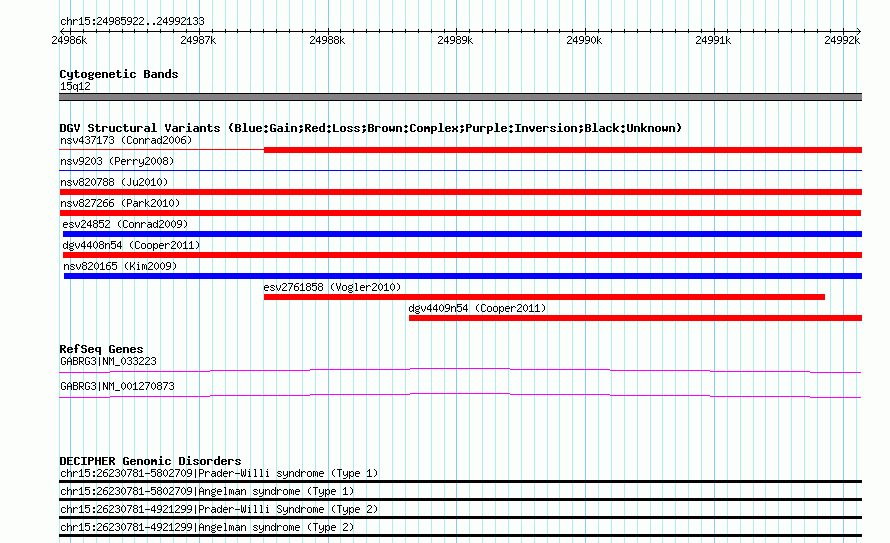Open the nsv437173 (Conrad2006) variant label

point(126,140)
